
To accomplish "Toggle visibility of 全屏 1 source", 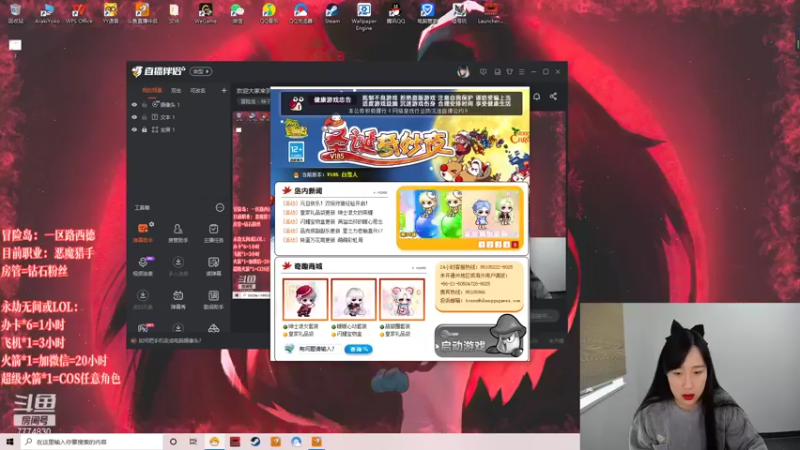I will tap(134, 130).
